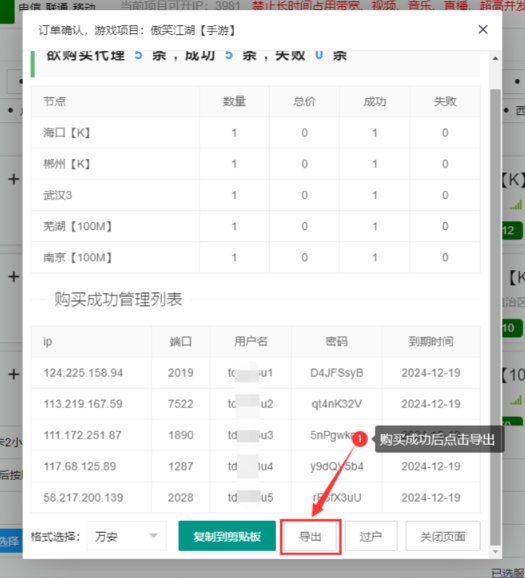
Task: Click the 端口 column header
Action: point(181,341)
